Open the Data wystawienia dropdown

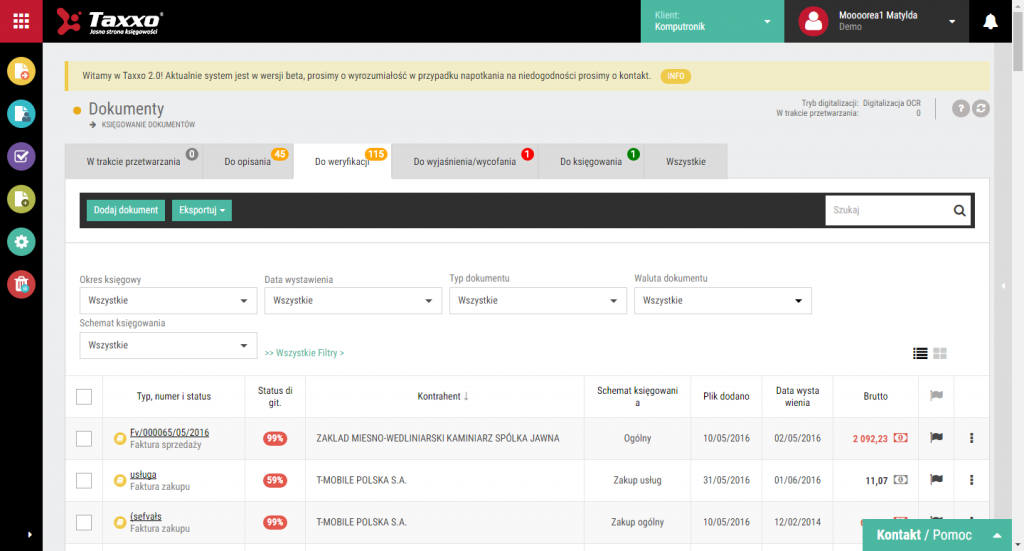[353, 300]
